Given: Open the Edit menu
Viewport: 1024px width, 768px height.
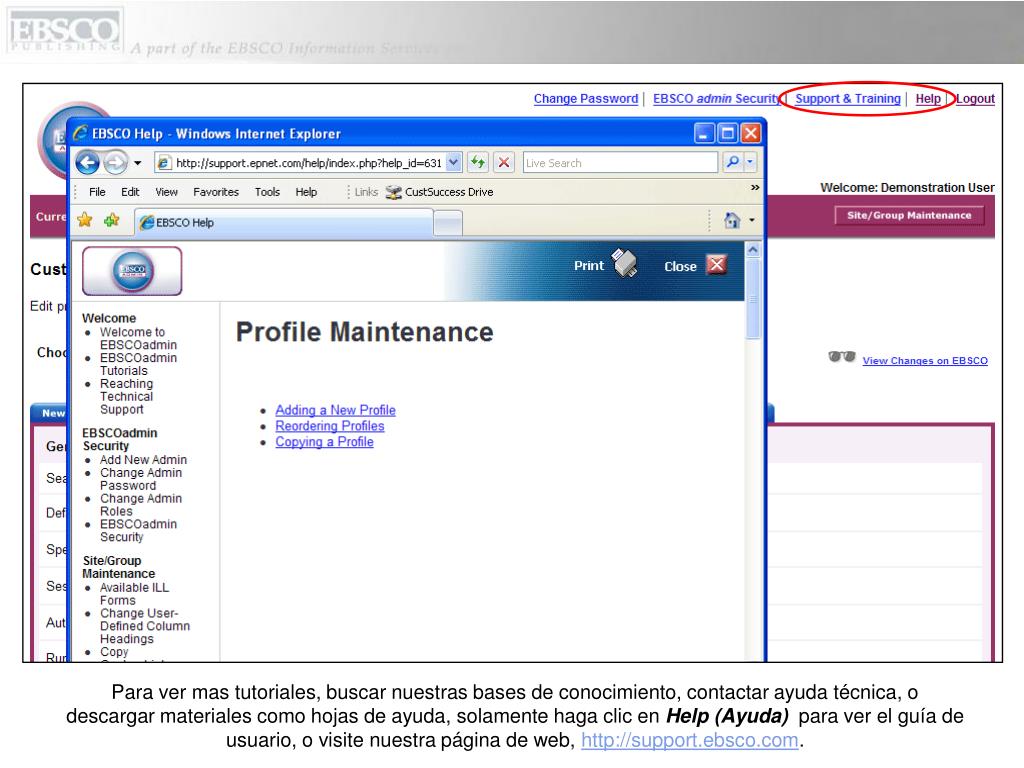Looking at the screenshot, I should 130,192.
